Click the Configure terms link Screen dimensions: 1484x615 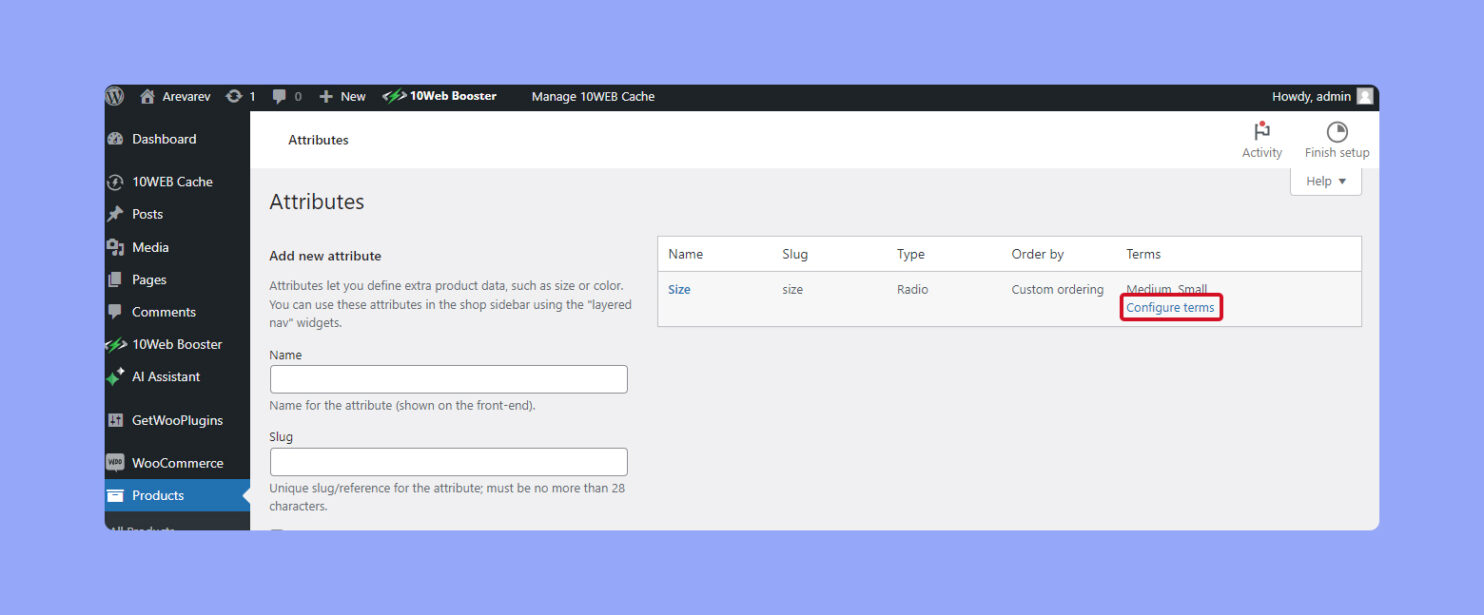click(x=1171, y=307)
